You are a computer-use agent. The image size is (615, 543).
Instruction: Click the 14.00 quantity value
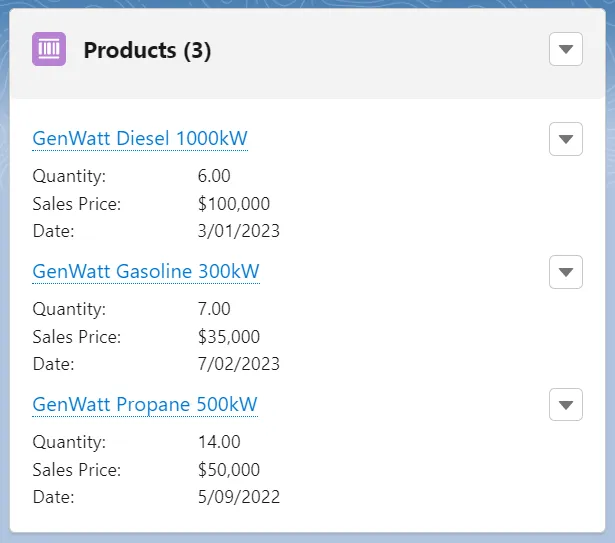219,442
